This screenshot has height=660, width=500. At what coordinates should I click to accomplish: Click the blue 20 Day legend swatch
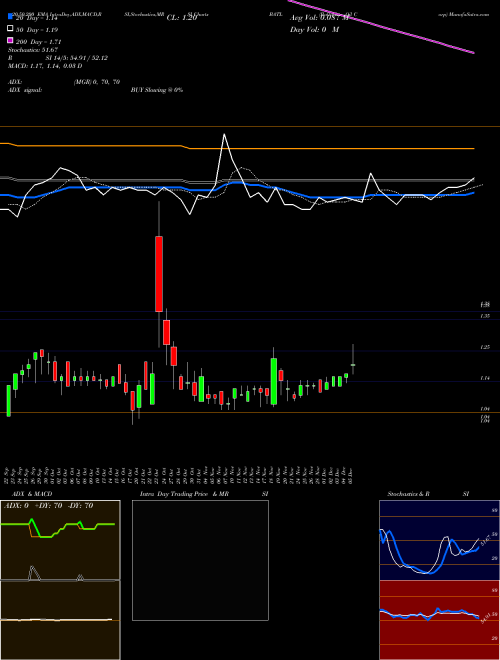pyautogui.click(x=11, y=17)
